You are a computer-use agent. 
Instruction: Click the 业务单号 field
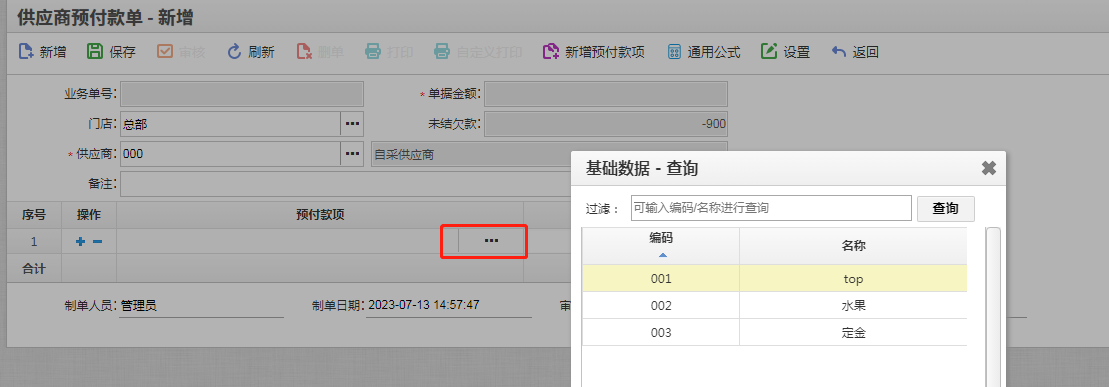(242, 94)
